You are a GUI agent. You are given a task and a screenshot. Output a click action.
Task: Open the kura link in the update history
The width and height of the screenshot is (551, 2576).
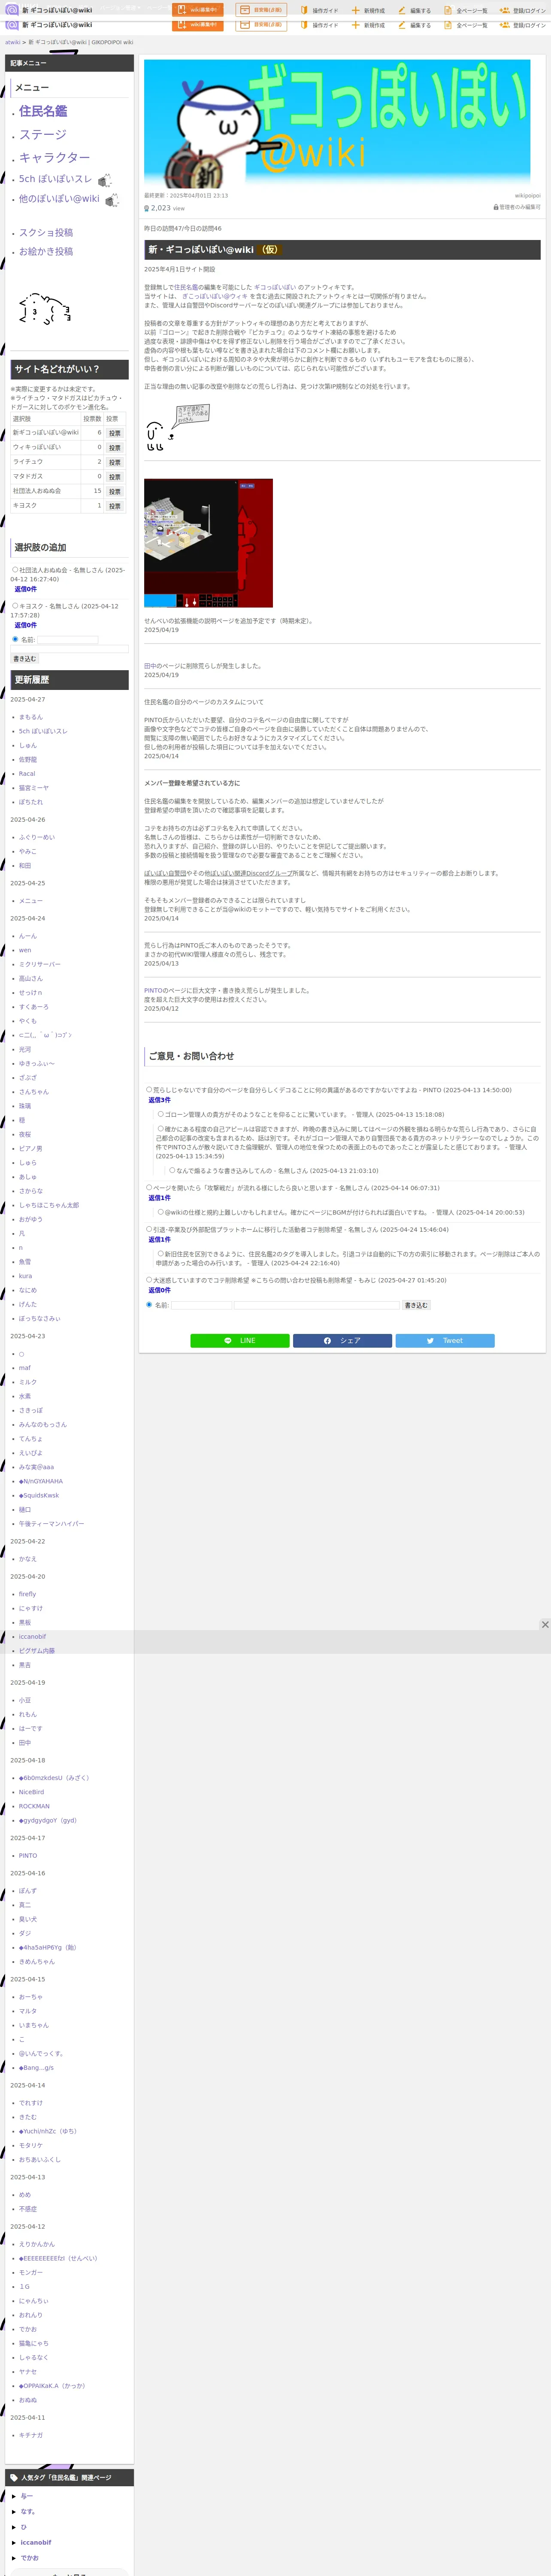25,1276
